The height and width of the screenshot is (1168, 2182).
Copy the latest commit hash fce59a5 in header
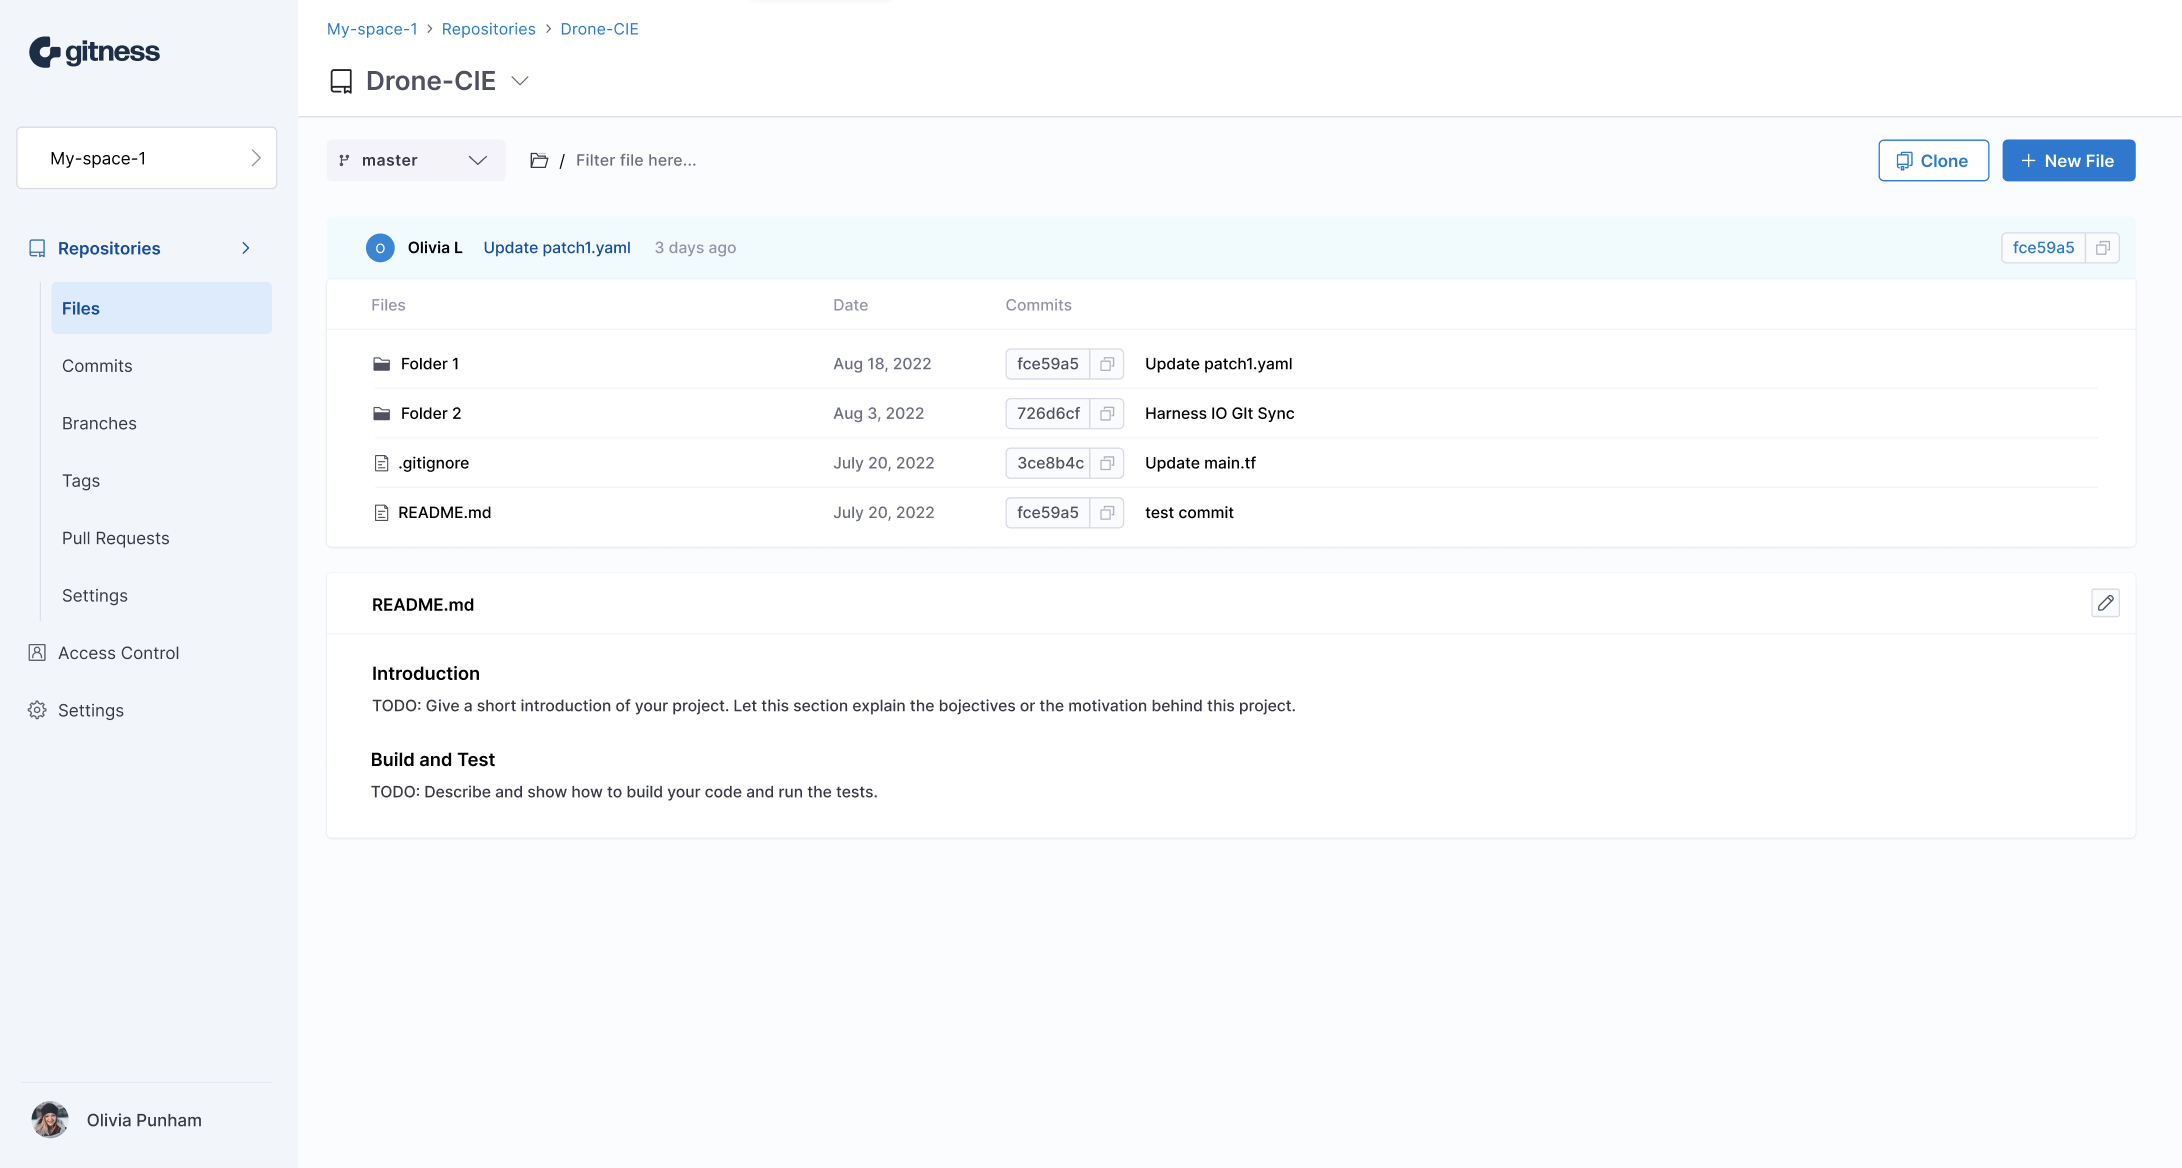click(x=2102, y=248)
